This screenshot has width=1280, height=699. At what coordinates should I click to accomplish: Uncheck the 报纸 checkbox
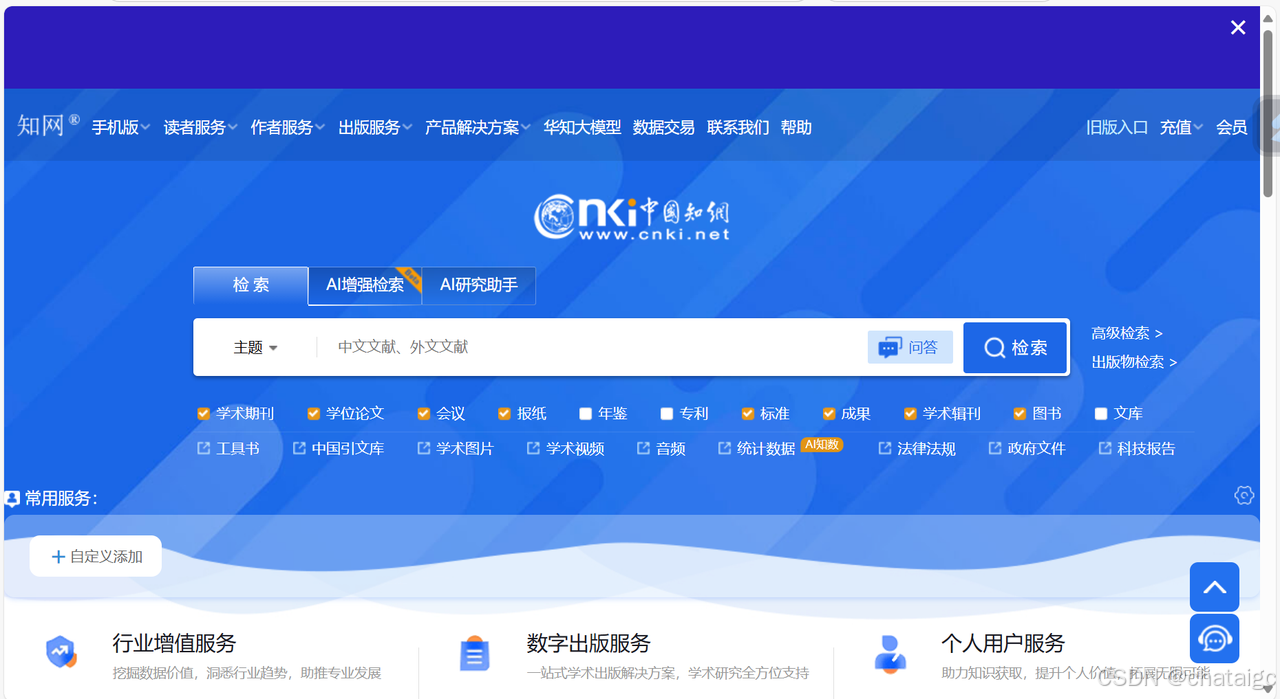click(505, 413)
